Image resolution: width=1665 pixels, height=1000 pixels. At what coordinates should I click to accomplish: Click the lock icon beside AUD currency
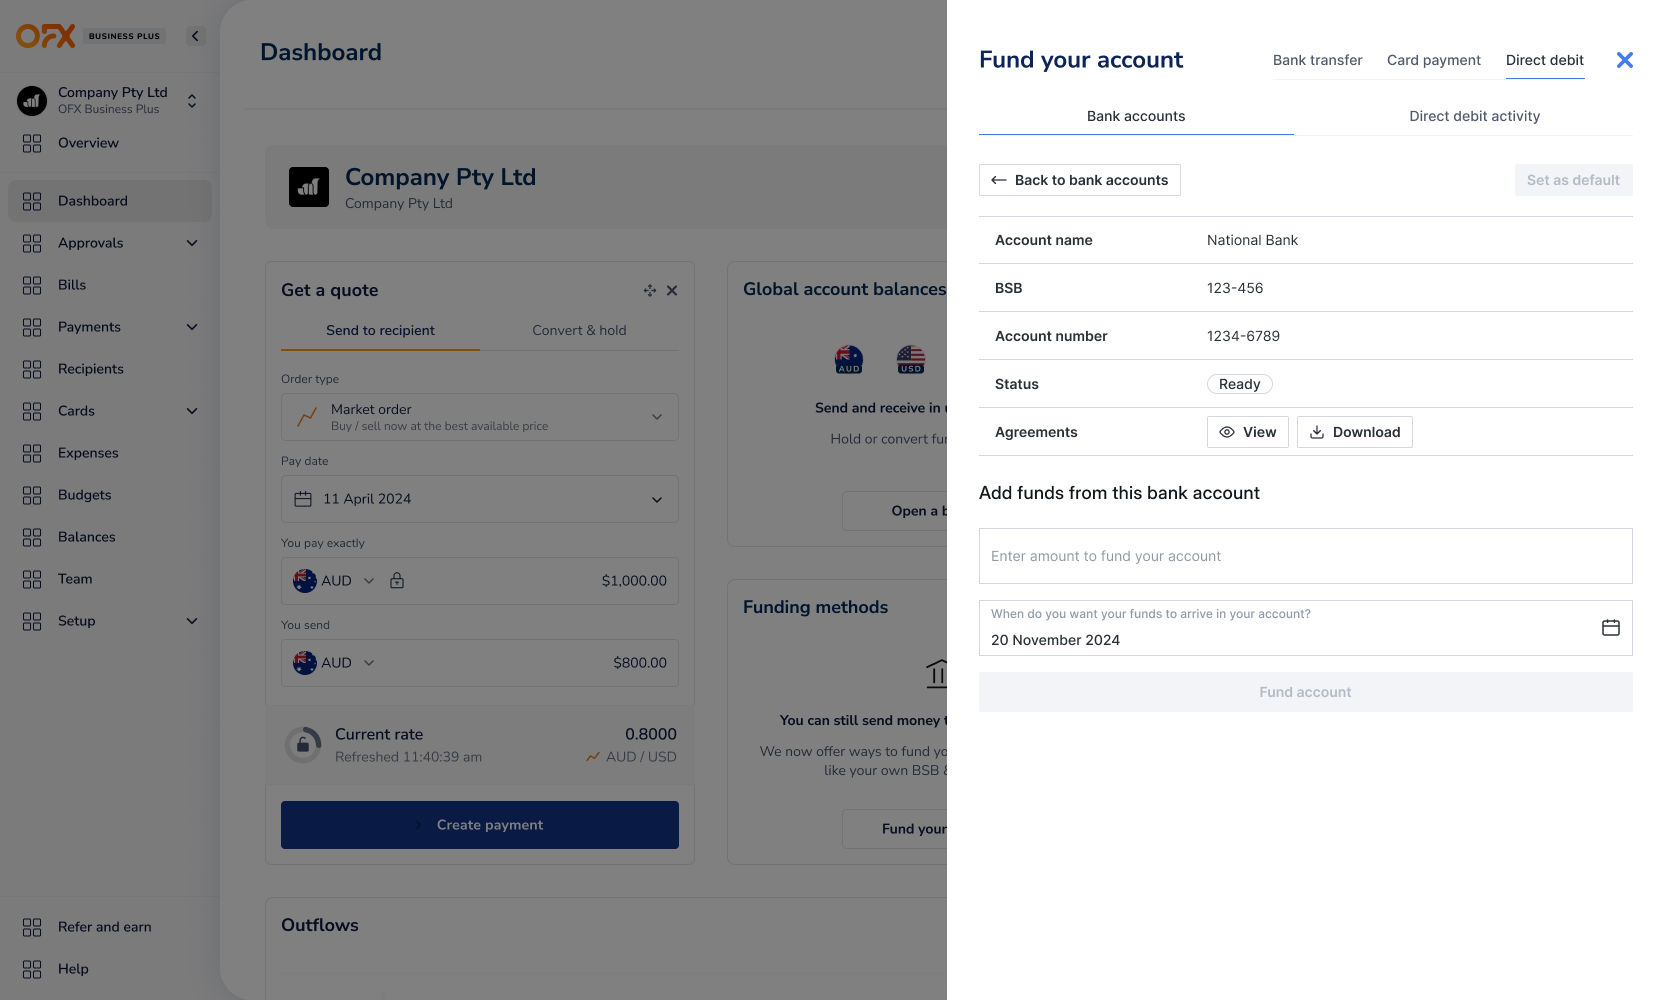click(397, 581)
